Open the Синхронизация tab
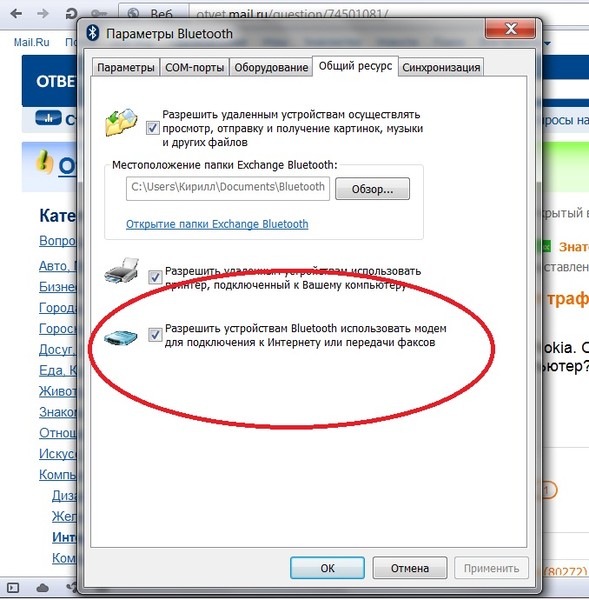Viewport: 589px width, 600px height. tap(441, 67)
